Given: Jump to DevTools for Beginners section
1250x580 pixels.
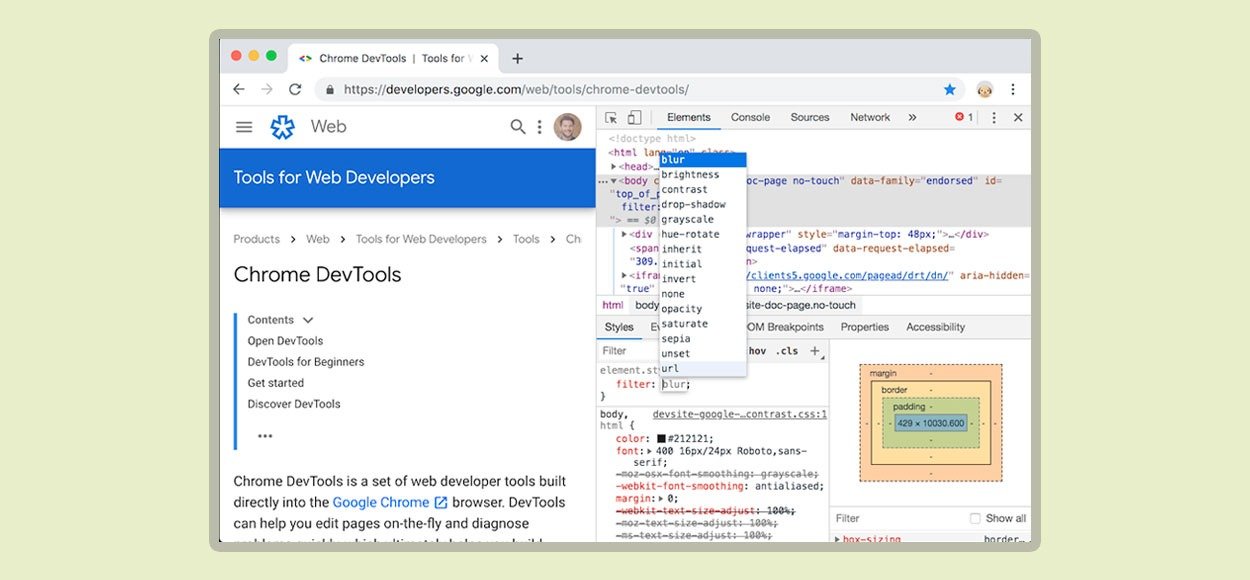Looking at the screenshot, I should [306, 362].
